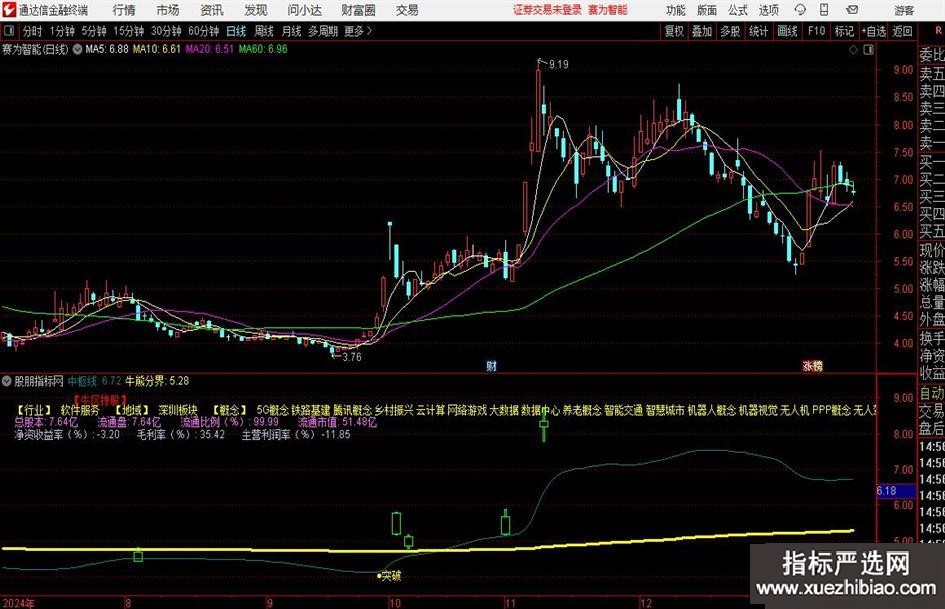Open the 公式 menu
The image size is (945, 609).
tap(738, 10)
